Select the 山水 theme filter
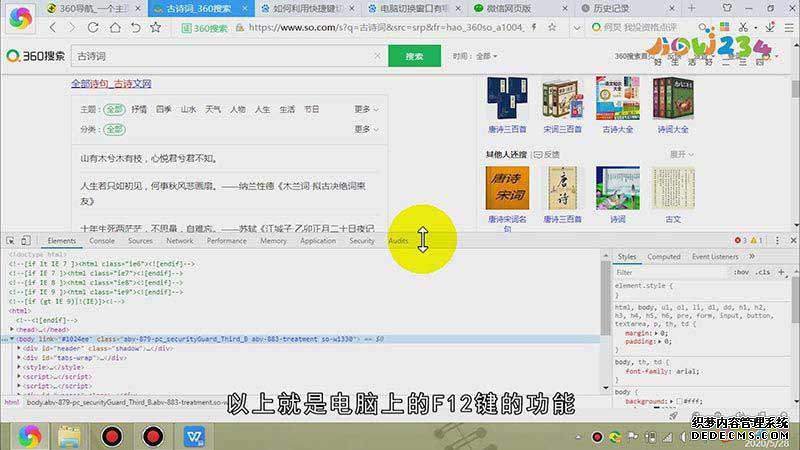Screen dimensions: 800x450 [188, 109]
